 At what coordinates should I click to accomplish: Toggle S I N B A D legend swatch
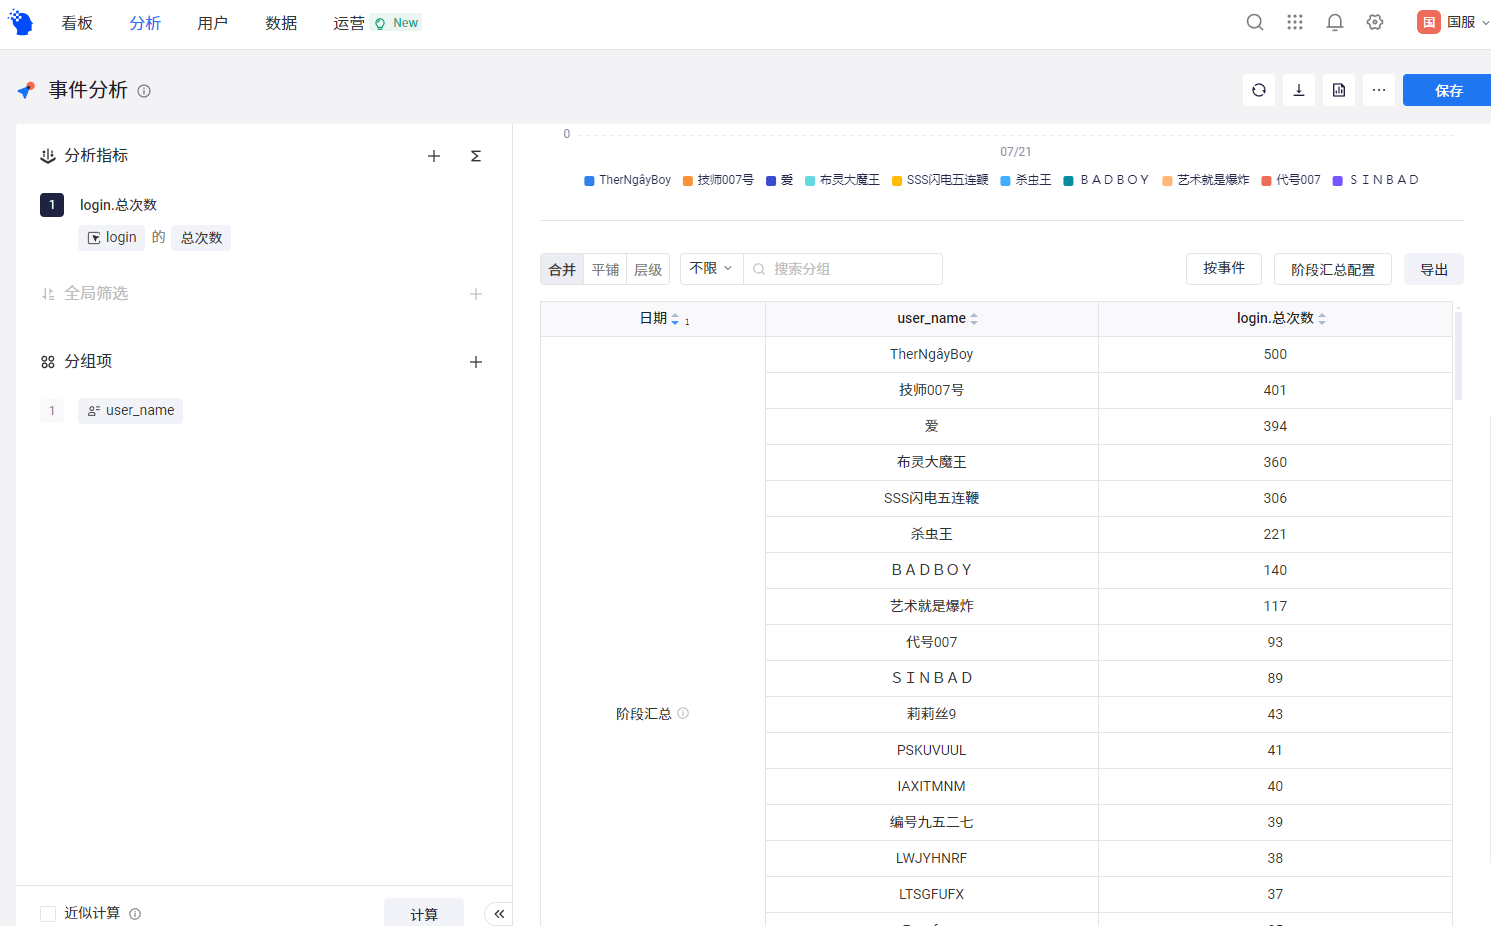point(1338,181)
